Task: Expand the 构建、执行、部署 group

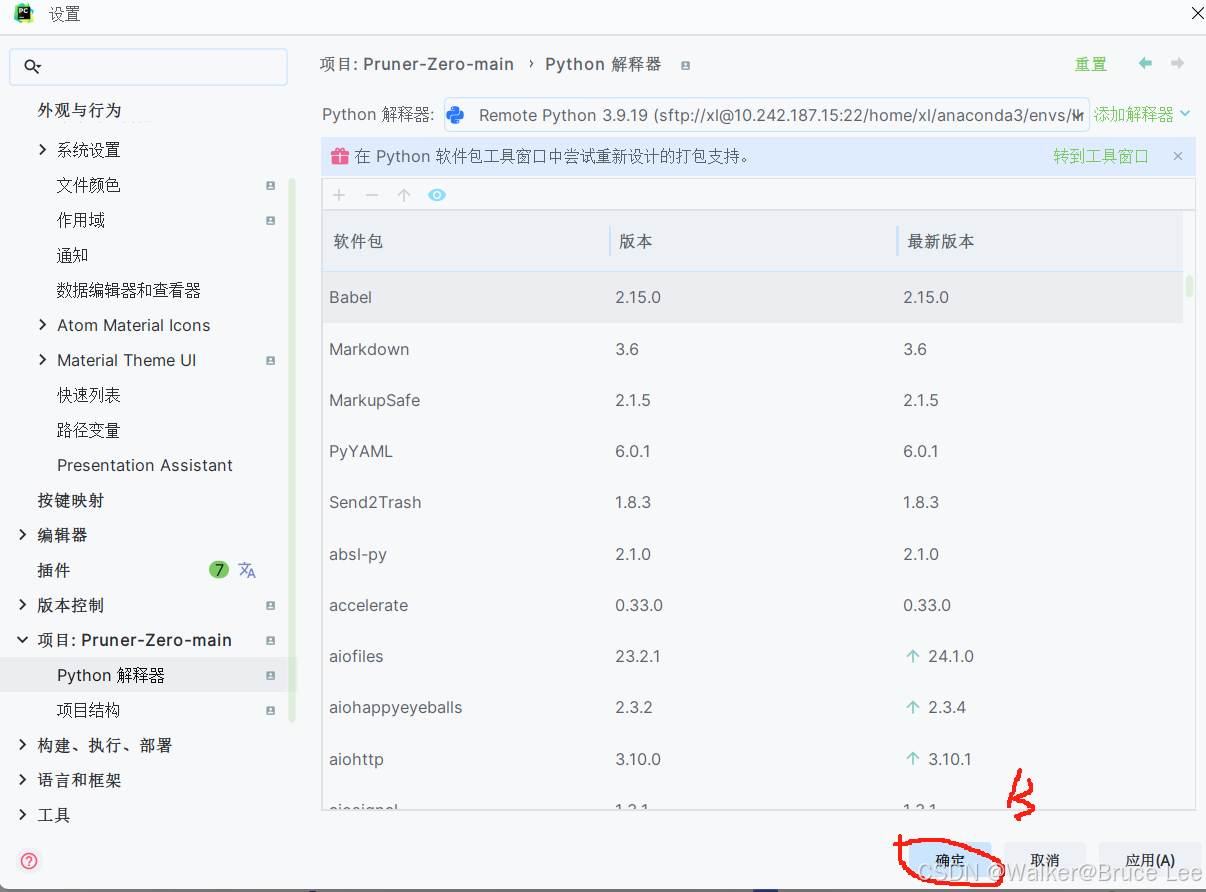Action: pyautogui.click(x=23, y=745)
